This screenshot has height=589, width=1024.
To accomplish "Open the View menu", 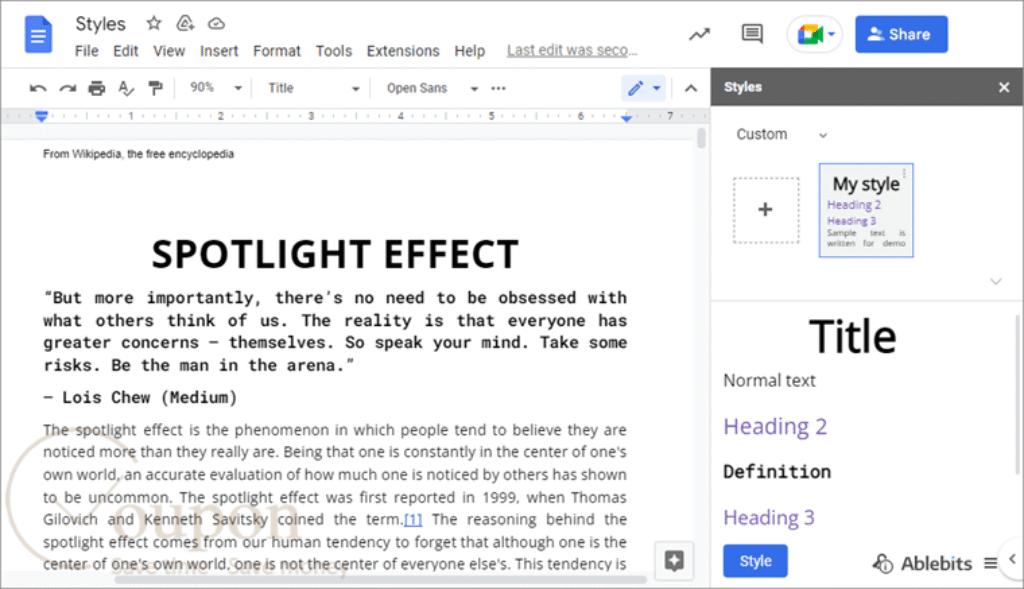I will pos(169,51).
